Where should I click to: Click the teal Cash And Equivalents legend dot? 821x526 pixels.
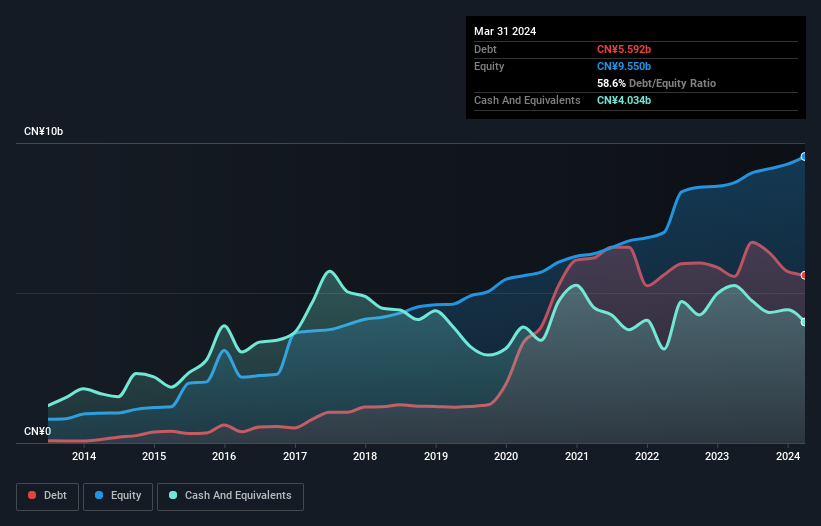click(x=173, y=495)
